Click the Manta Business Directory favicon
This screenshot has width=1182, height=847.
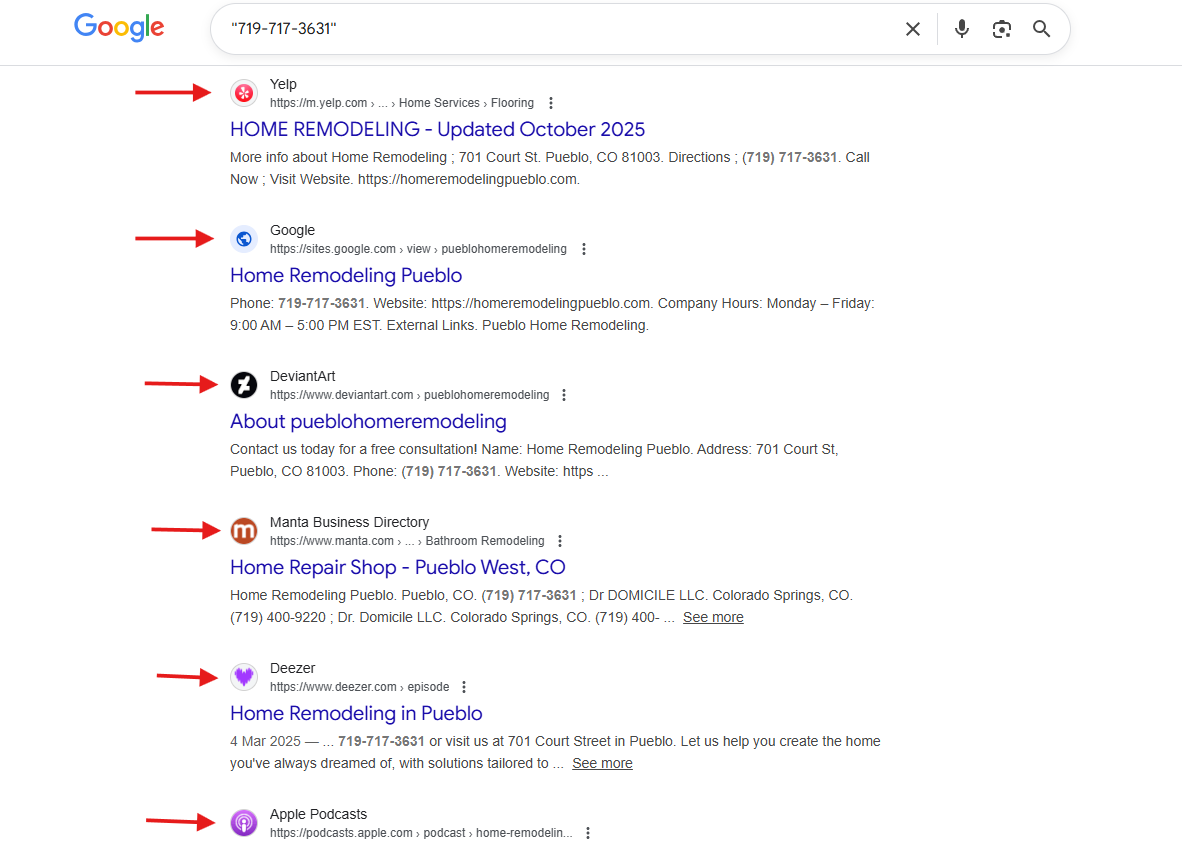pos(244,531)
